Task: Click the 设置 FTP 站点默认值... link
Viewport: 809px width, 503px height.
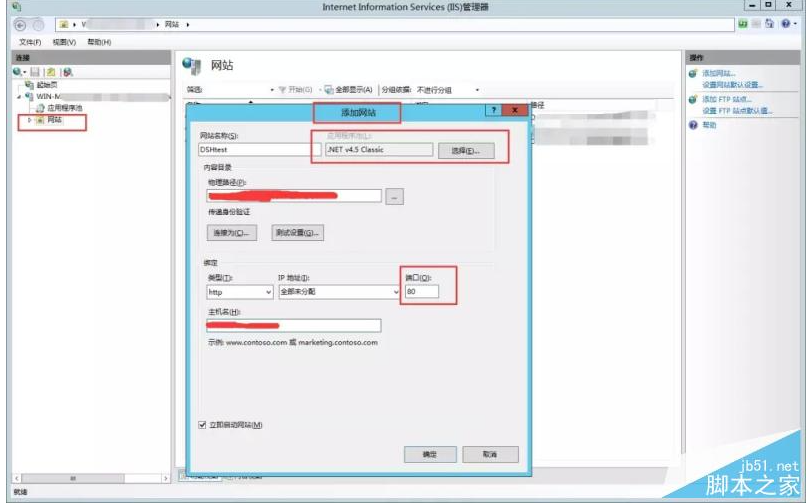Action: 737,110
